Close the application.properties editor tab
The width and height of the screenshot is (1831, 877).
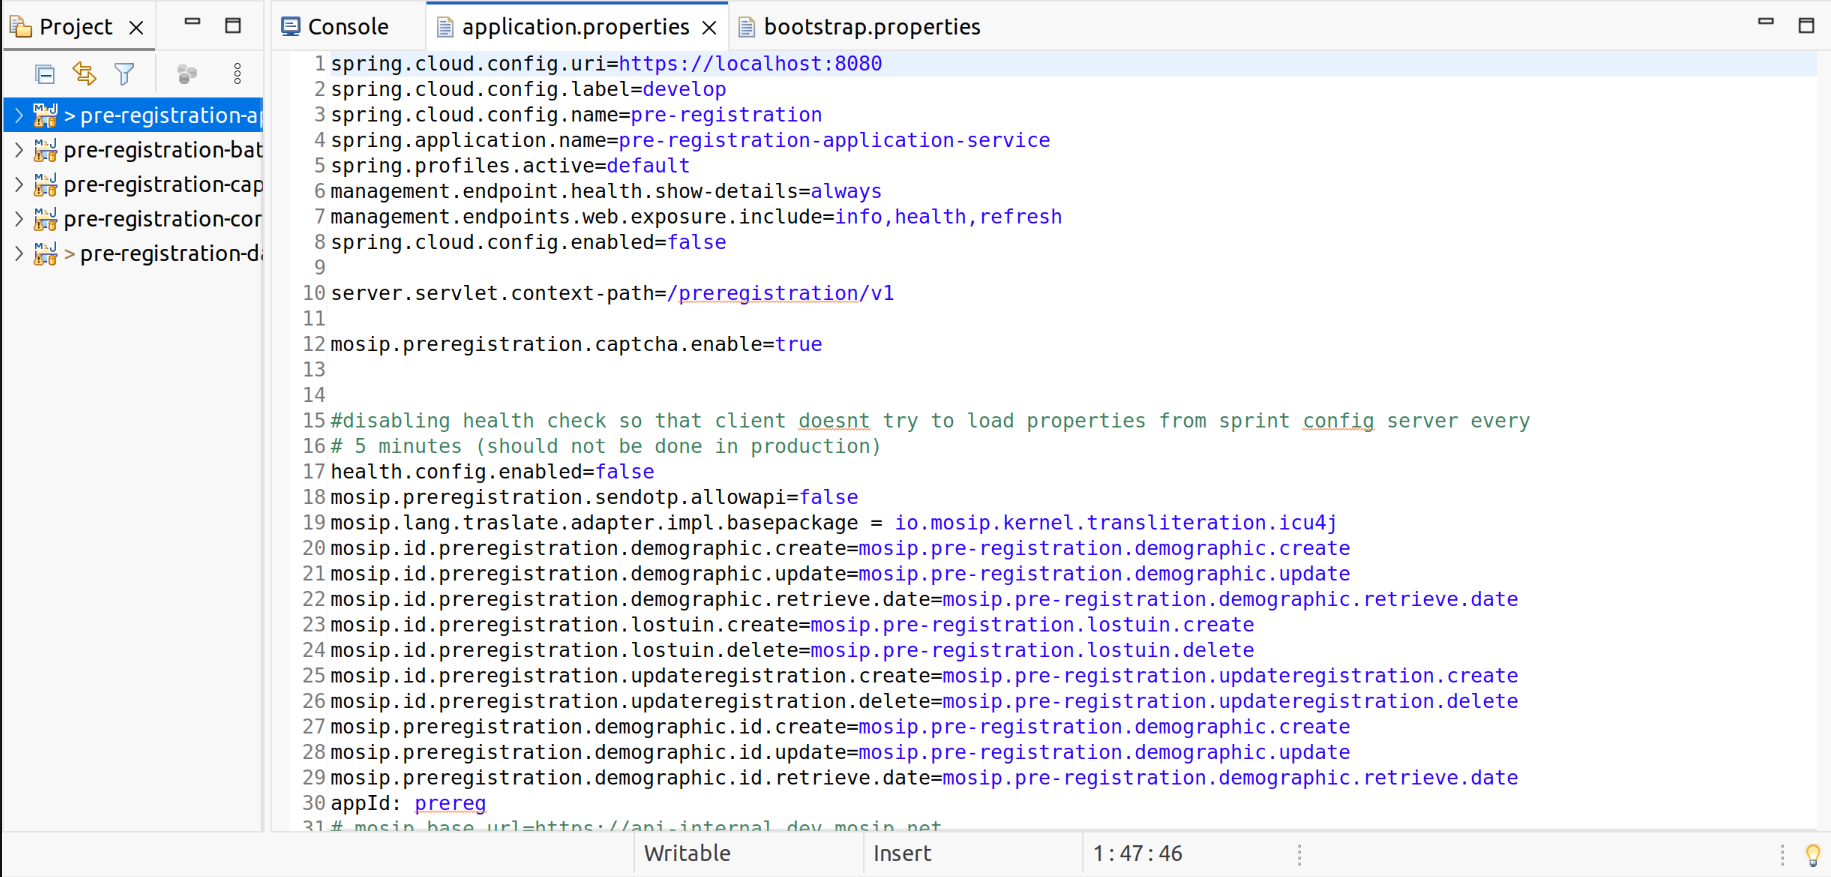[x=709, y=28]
